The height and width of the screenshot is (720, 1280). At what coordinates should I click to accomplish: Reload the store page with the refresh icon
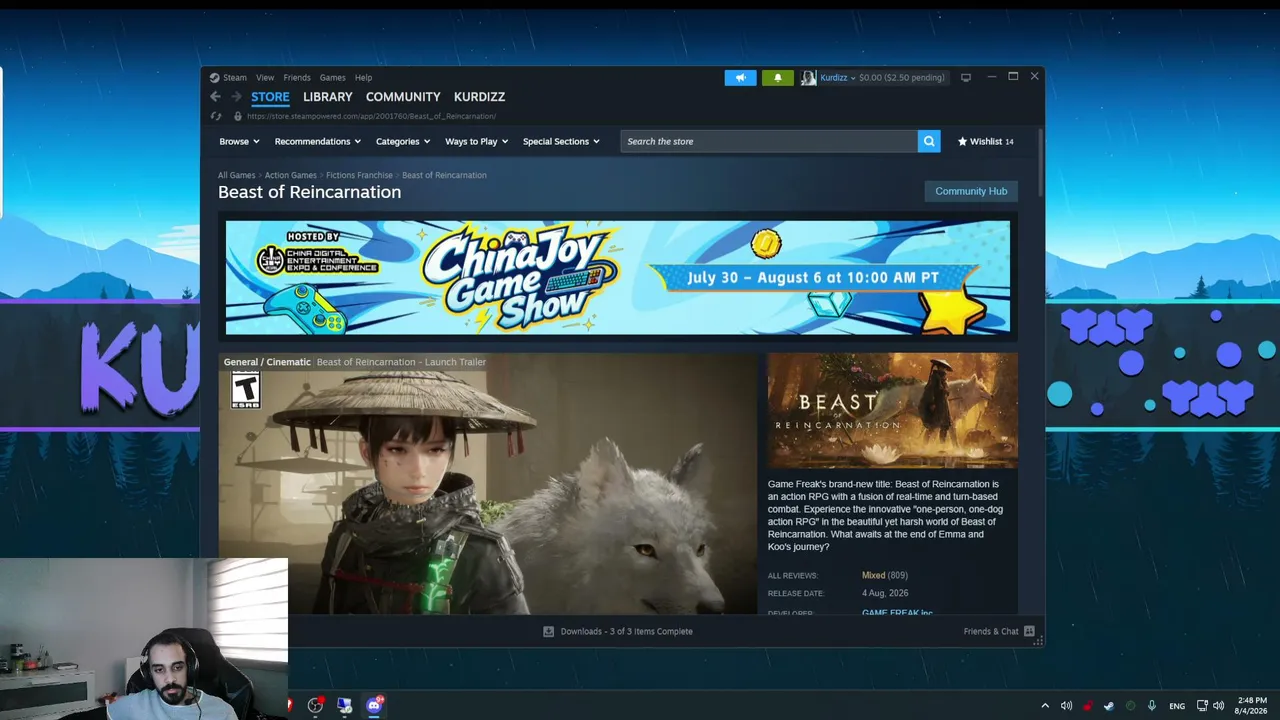215,116
